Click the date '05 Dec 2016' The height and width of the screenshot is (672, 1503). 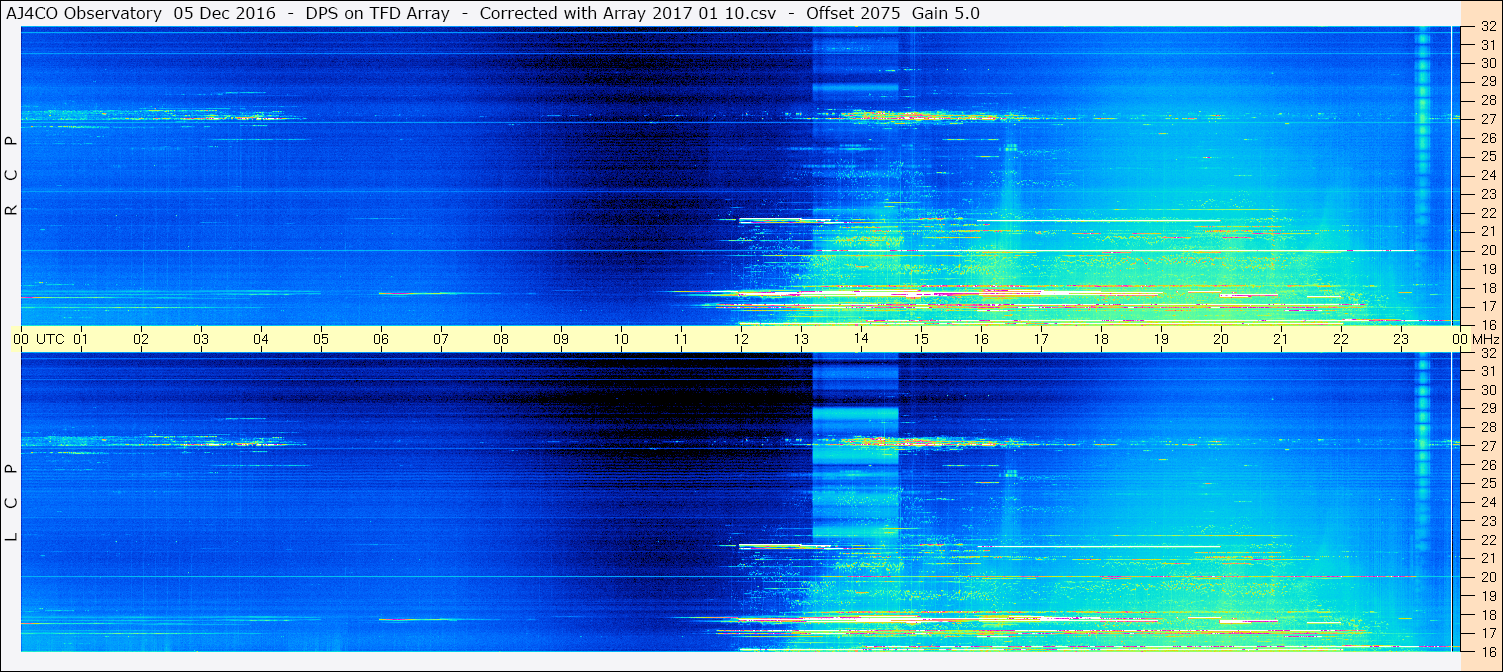click(225, 13)
